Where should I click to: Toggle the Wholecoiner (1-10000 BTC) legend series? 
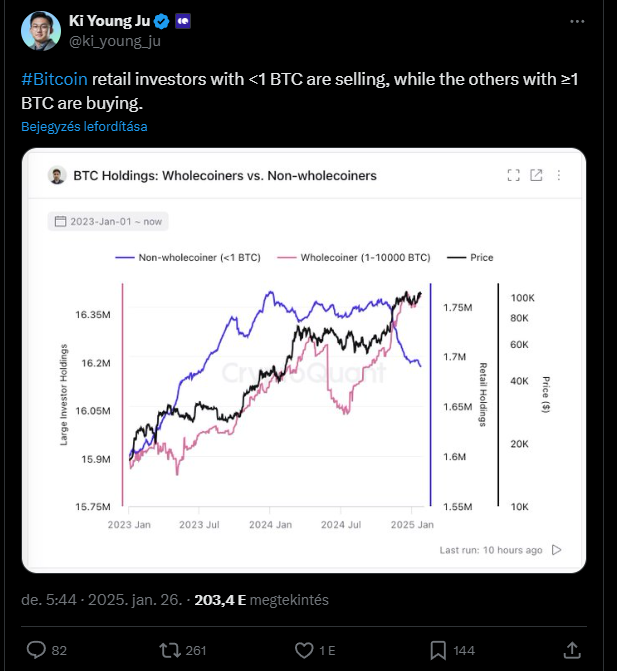click(353, 258)
